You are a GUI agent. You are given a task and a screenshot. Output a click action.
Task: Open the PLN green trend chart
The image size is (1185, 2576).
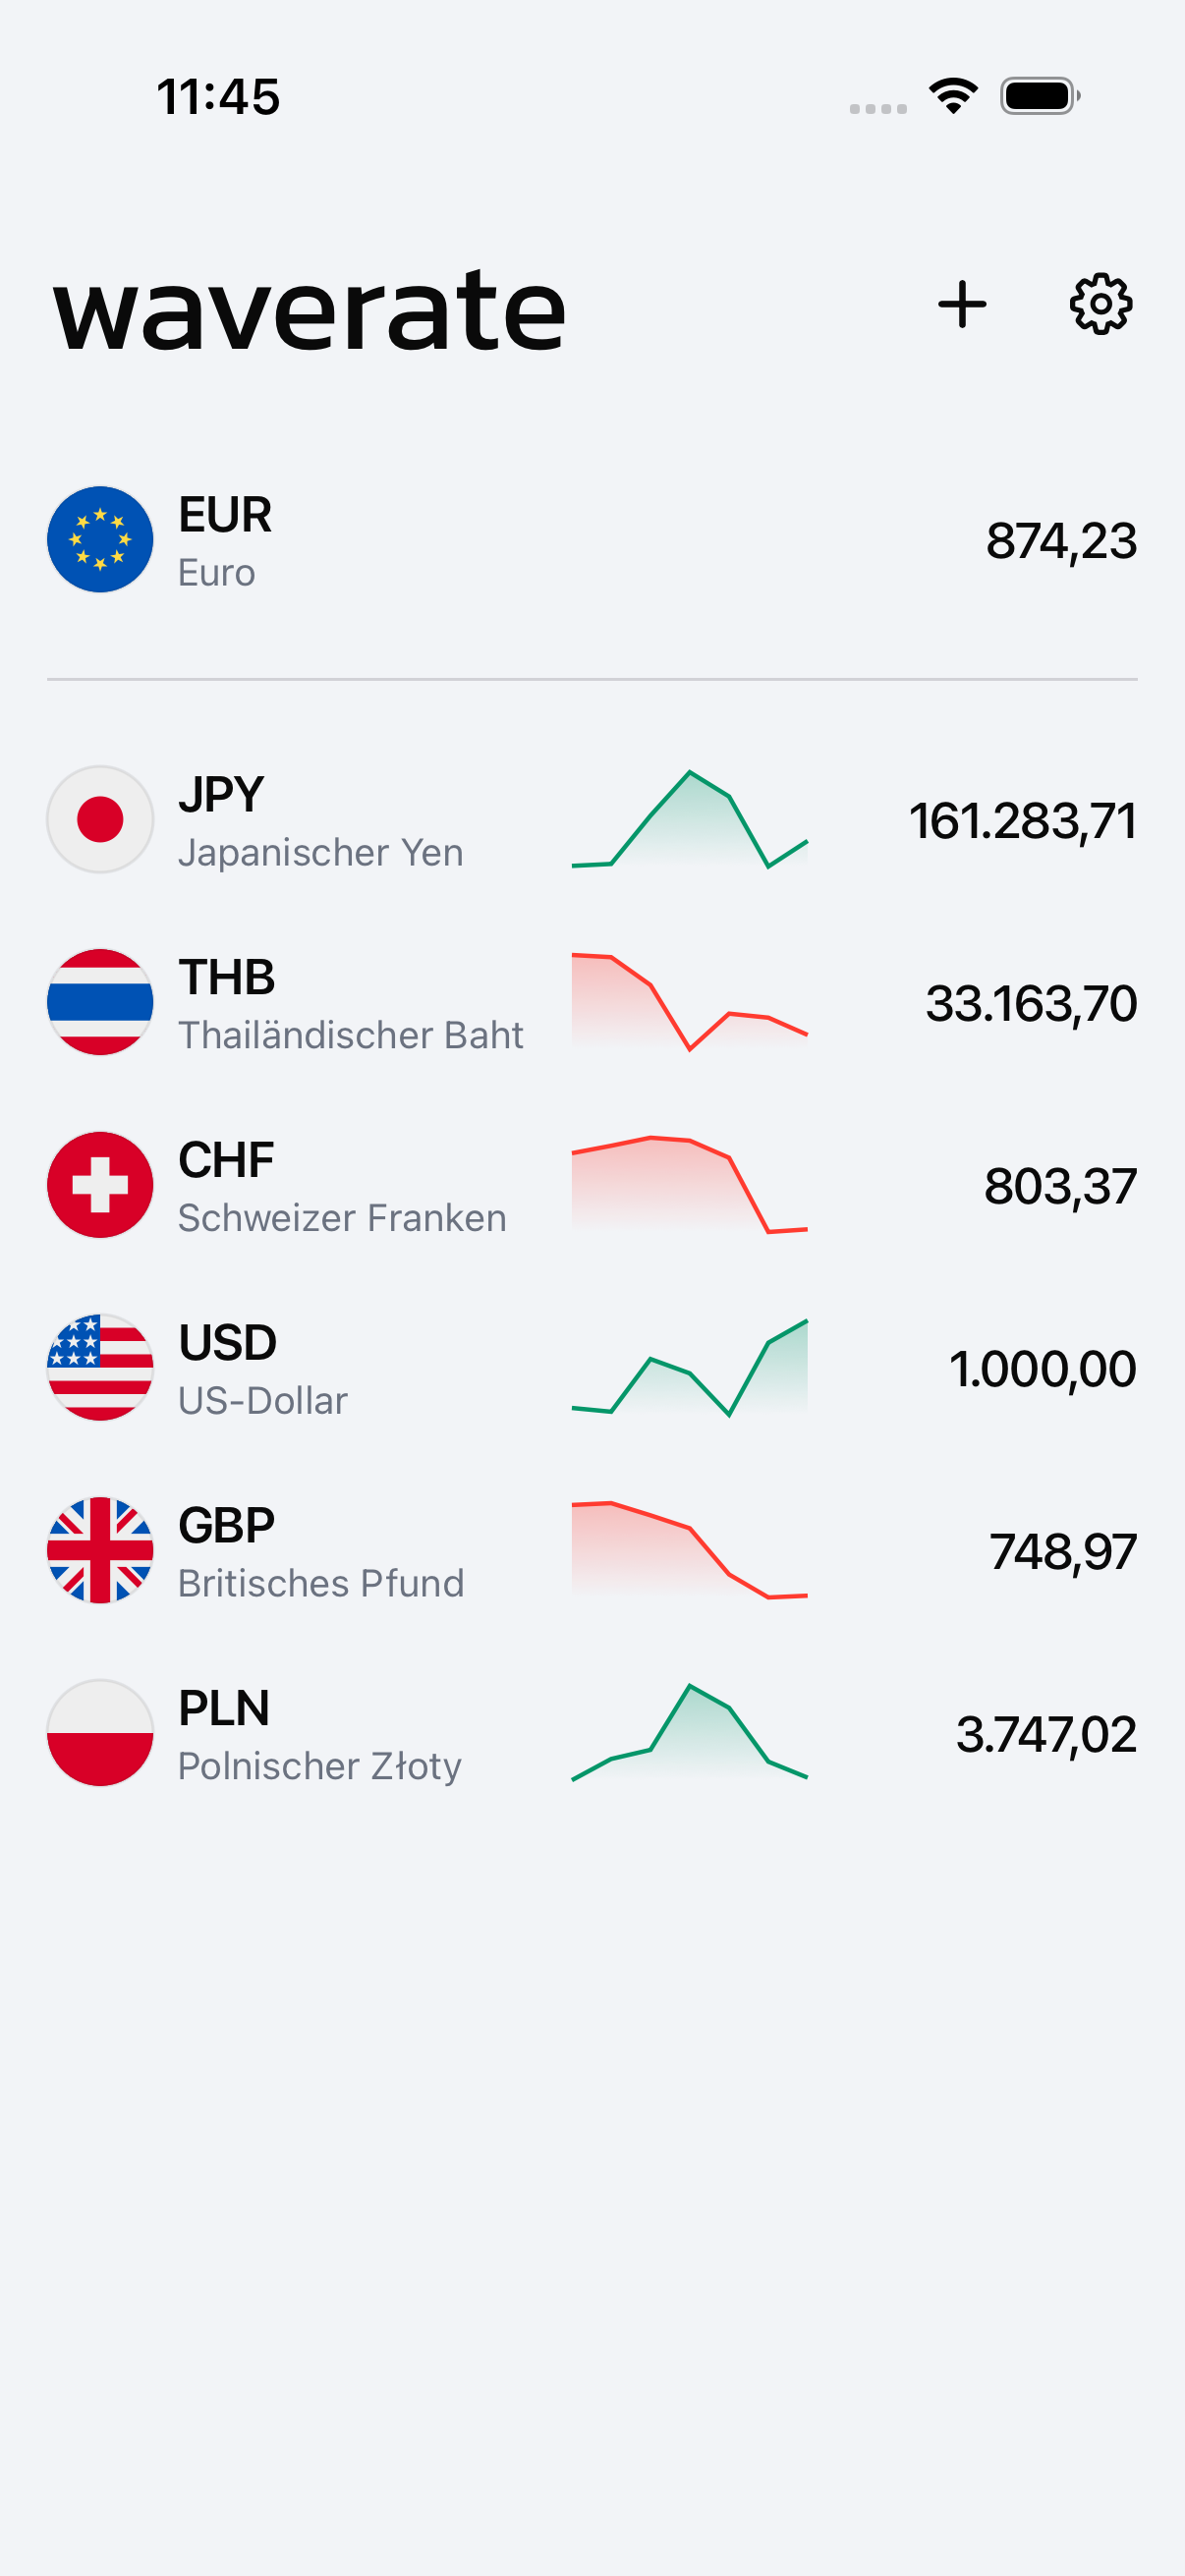[690, 1734]
